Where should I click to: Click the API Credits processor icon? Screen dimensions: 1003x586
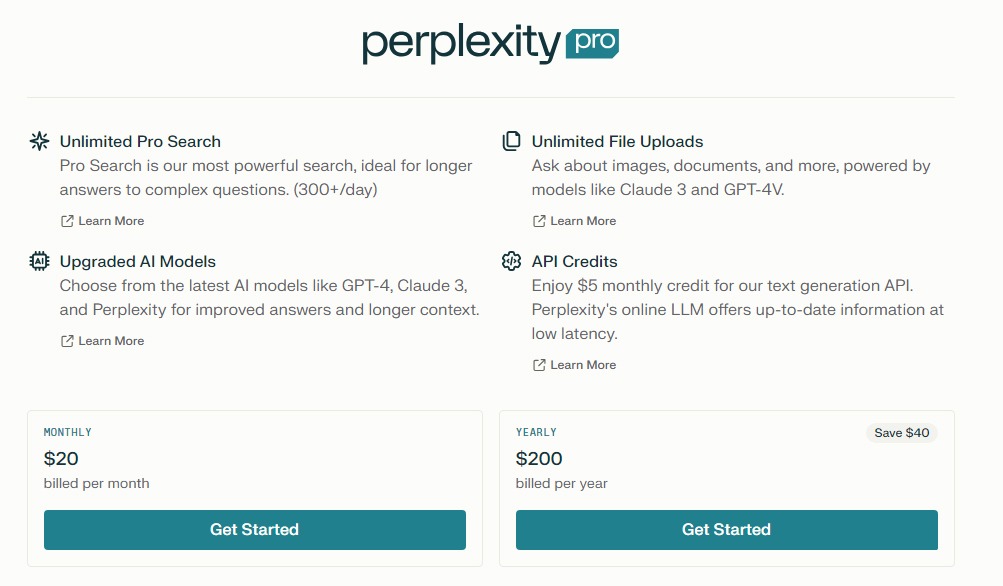[511, 261]
